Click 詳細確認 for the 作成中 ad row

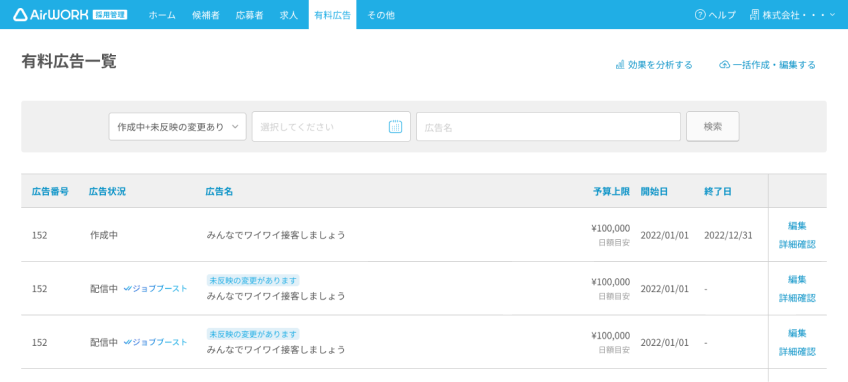point(797,244)
